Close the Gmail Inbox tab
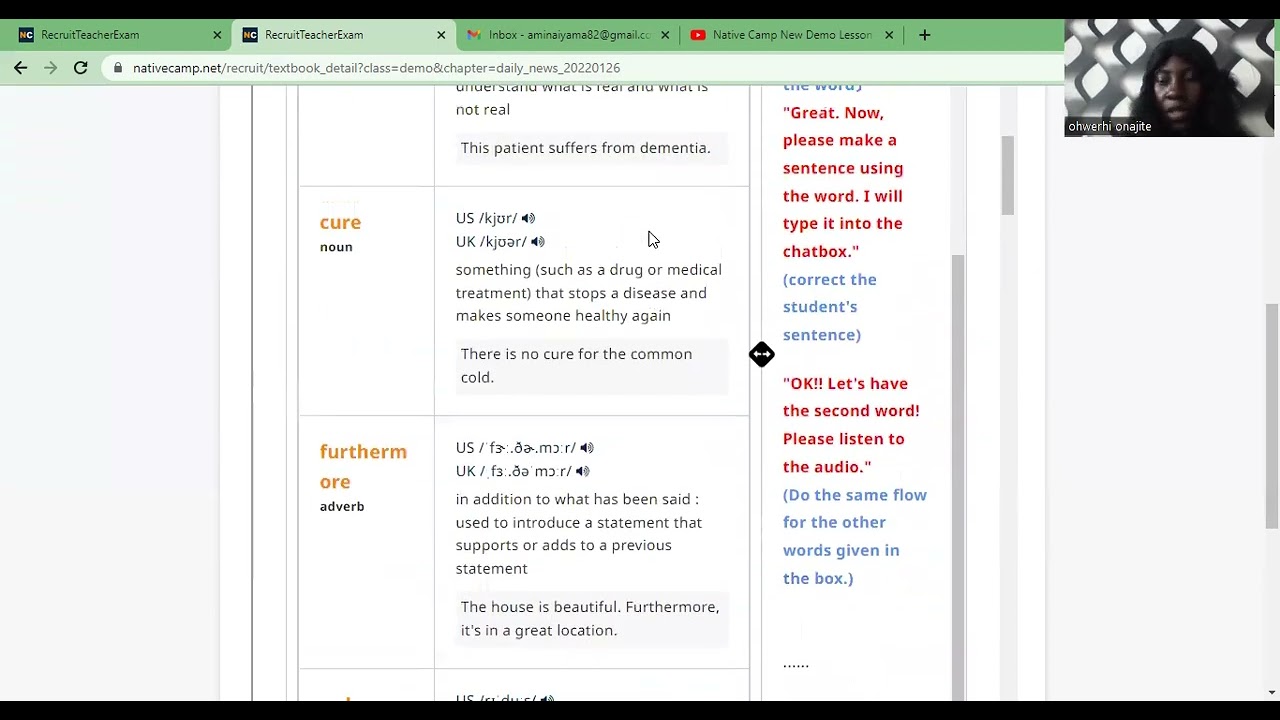Image resolution: width=1280 pixels, height=720 pixels. pos(665,35)
